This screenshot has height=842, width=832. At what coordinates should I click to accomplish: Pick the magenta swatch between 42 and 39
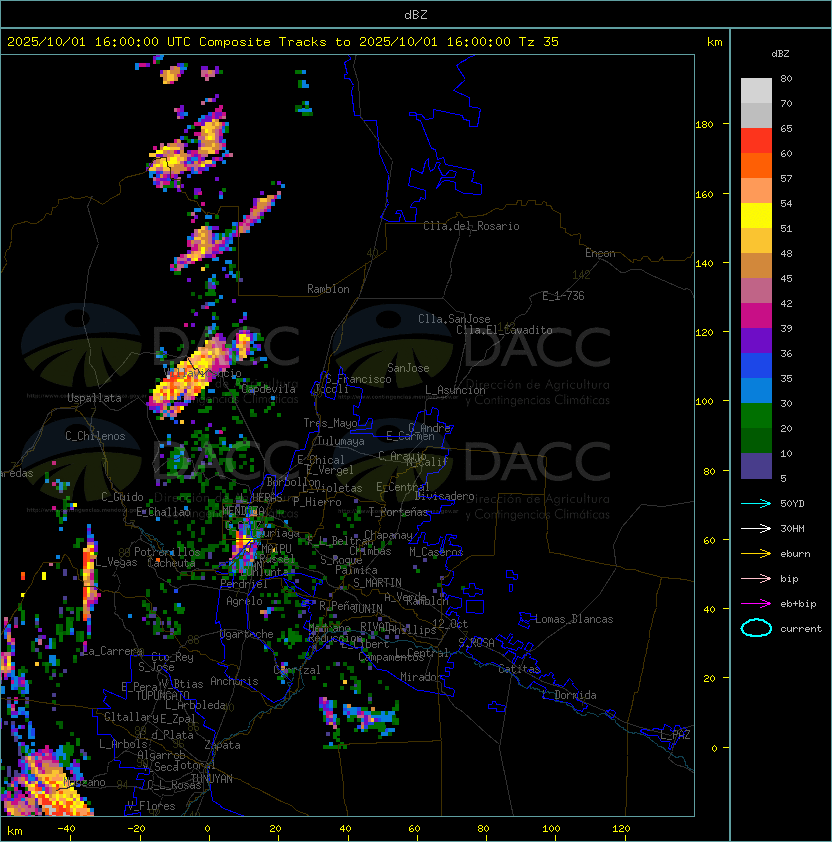pyautogui.click(x=756, y=316)
